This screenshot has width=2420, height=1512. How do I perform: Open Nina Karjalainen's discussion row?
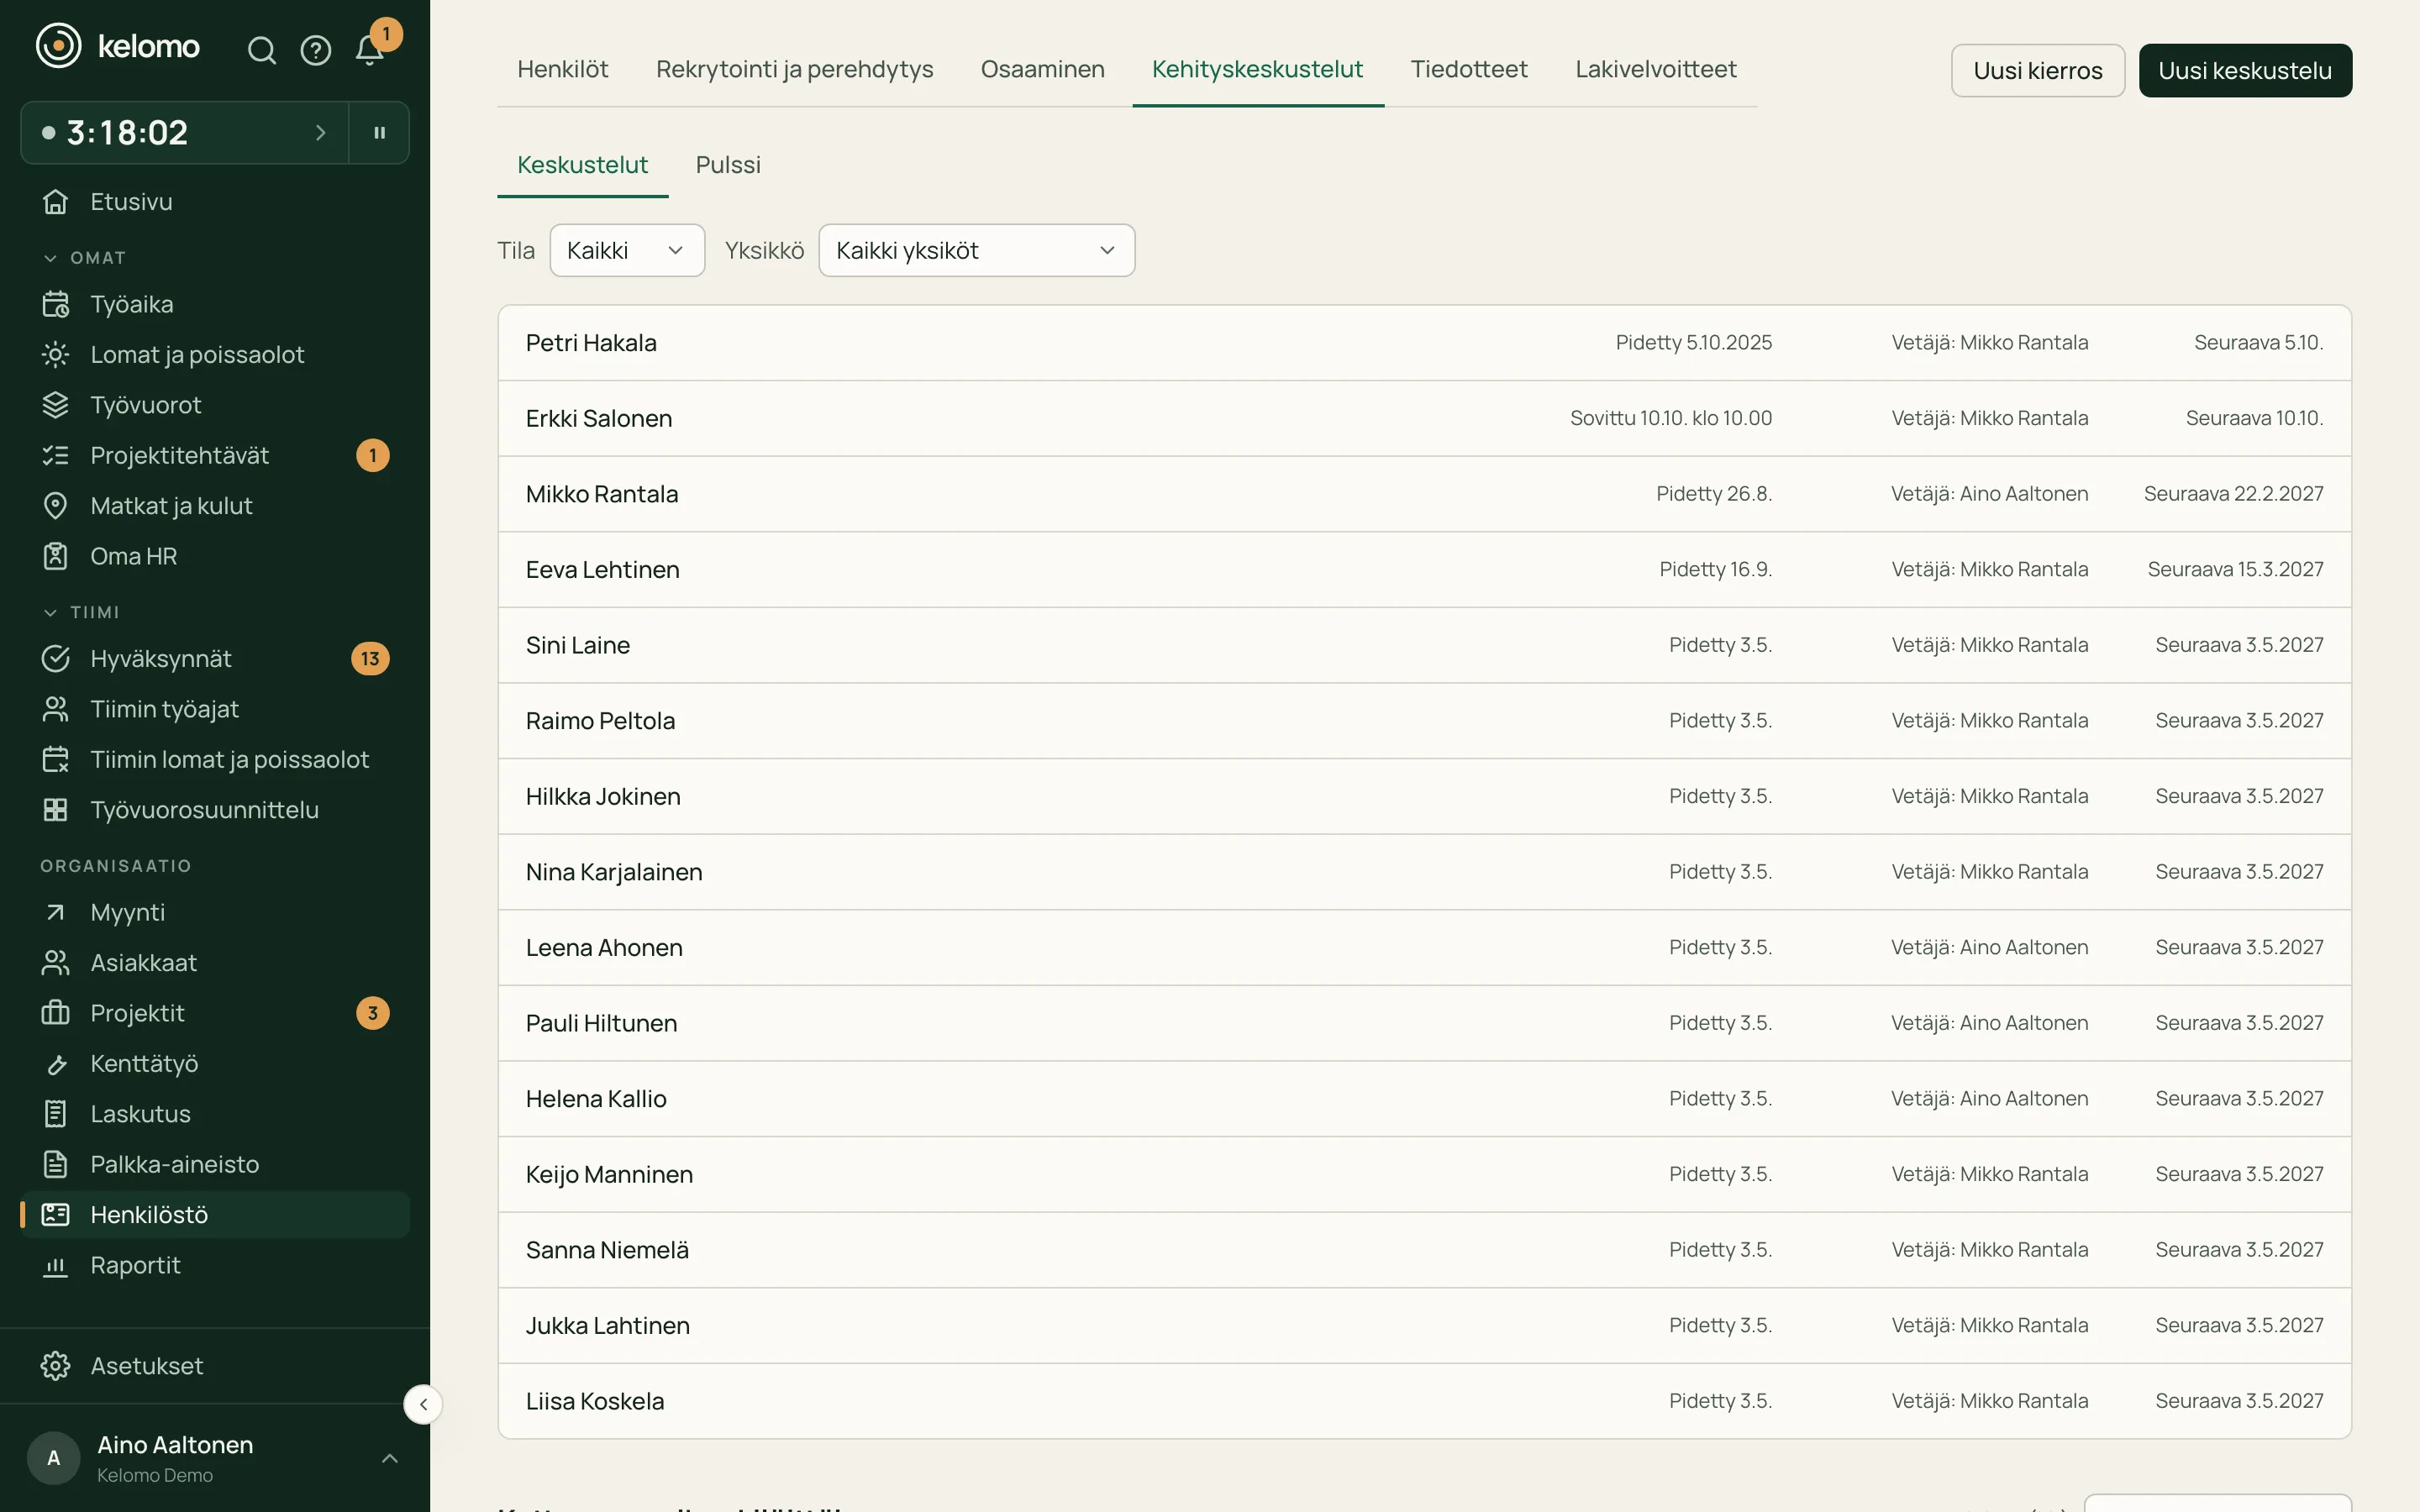(1424, 872)
